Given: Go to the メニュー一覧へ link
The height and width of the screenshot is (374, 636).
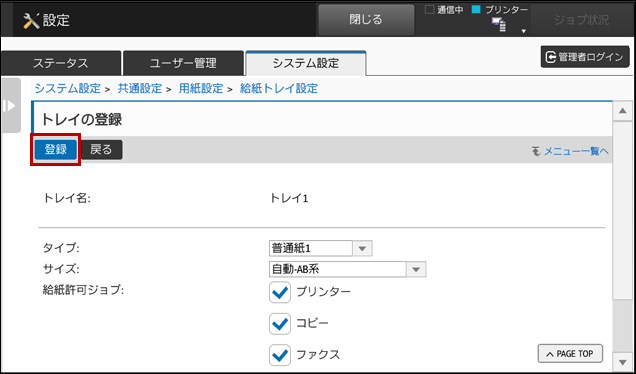Looking at the screenshot, I should pos(576,151).
